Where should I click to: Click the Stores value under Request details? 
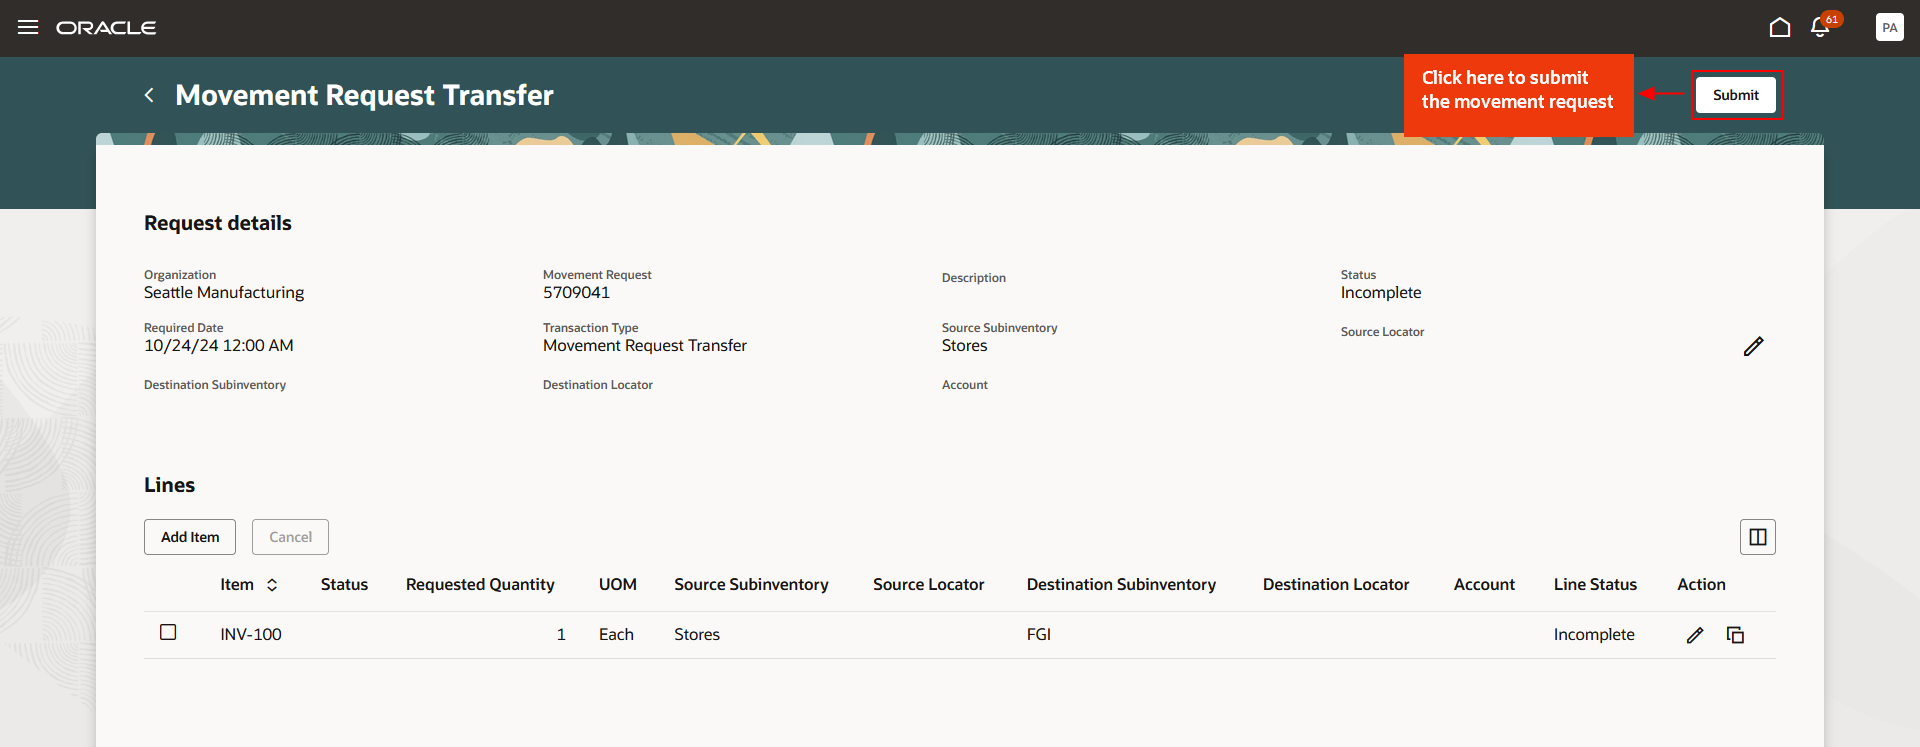[x=964, y=345]
